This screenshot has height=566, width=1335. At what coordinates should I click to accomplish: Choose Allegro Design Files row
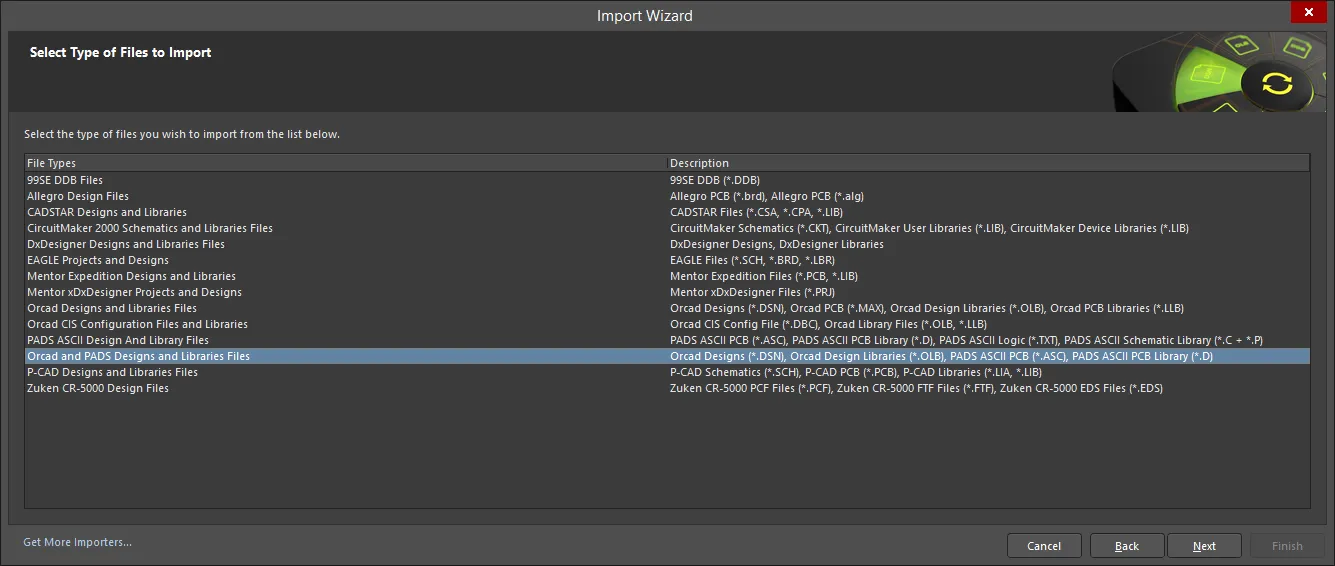667,196
